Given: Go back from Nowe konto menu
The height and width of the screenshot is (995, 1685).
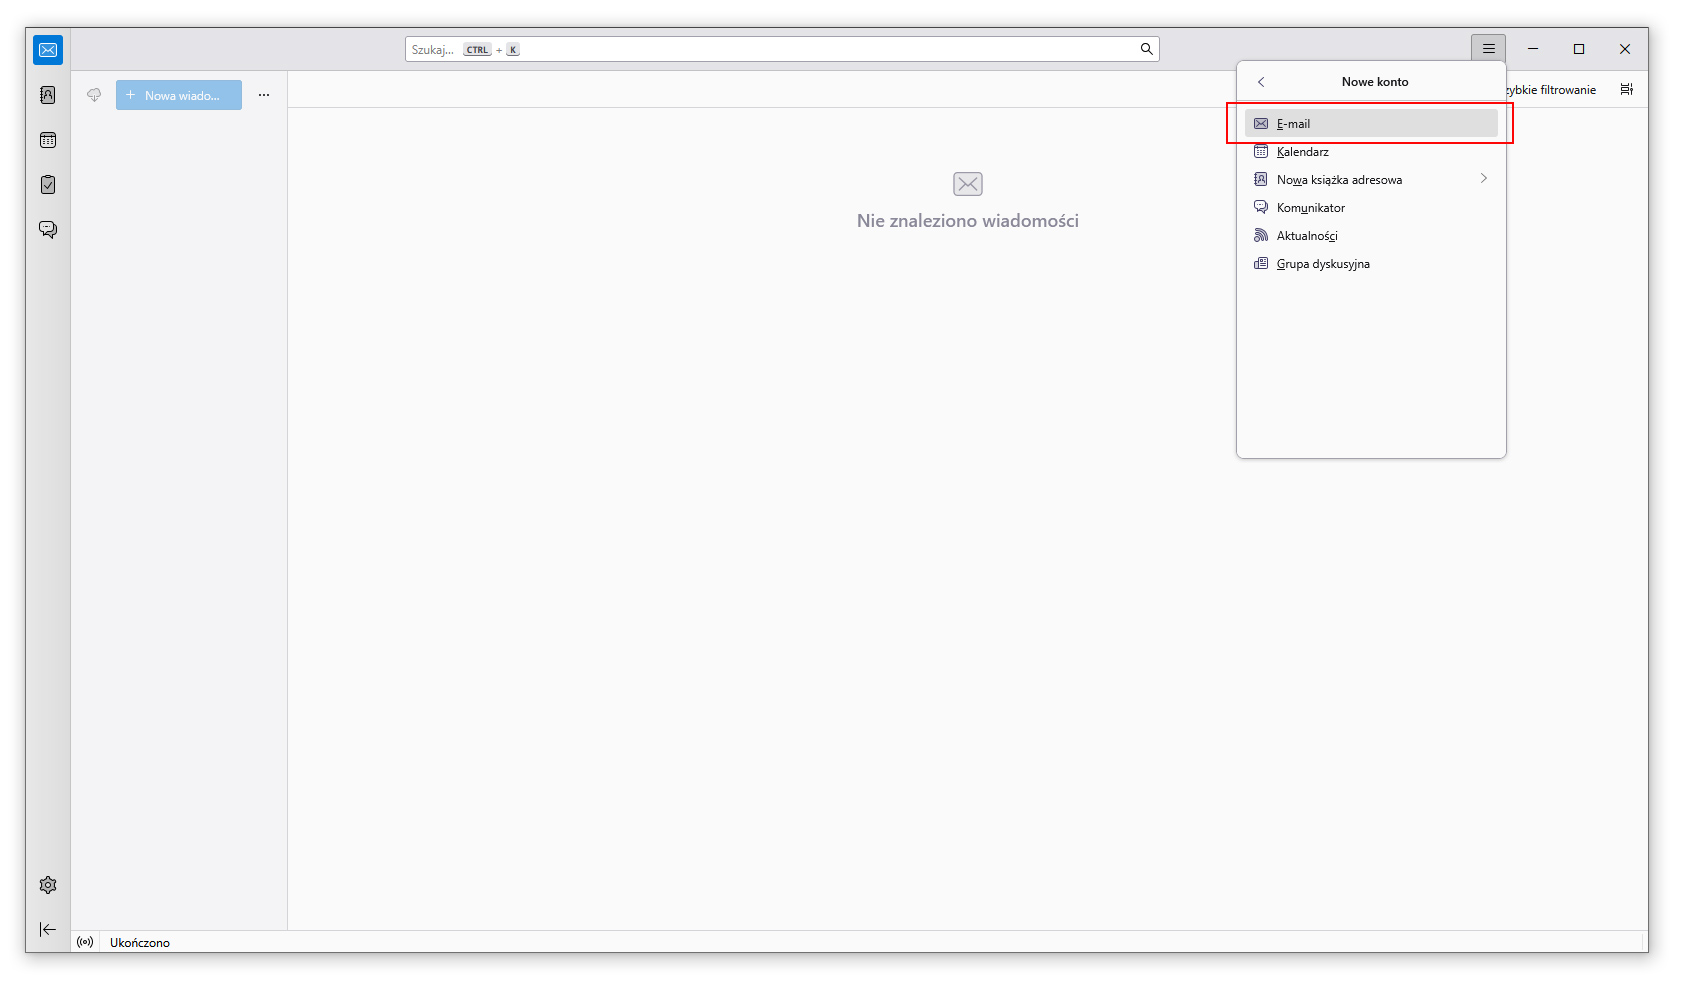Looking at the screenshot, I should tap(1261, 82).
